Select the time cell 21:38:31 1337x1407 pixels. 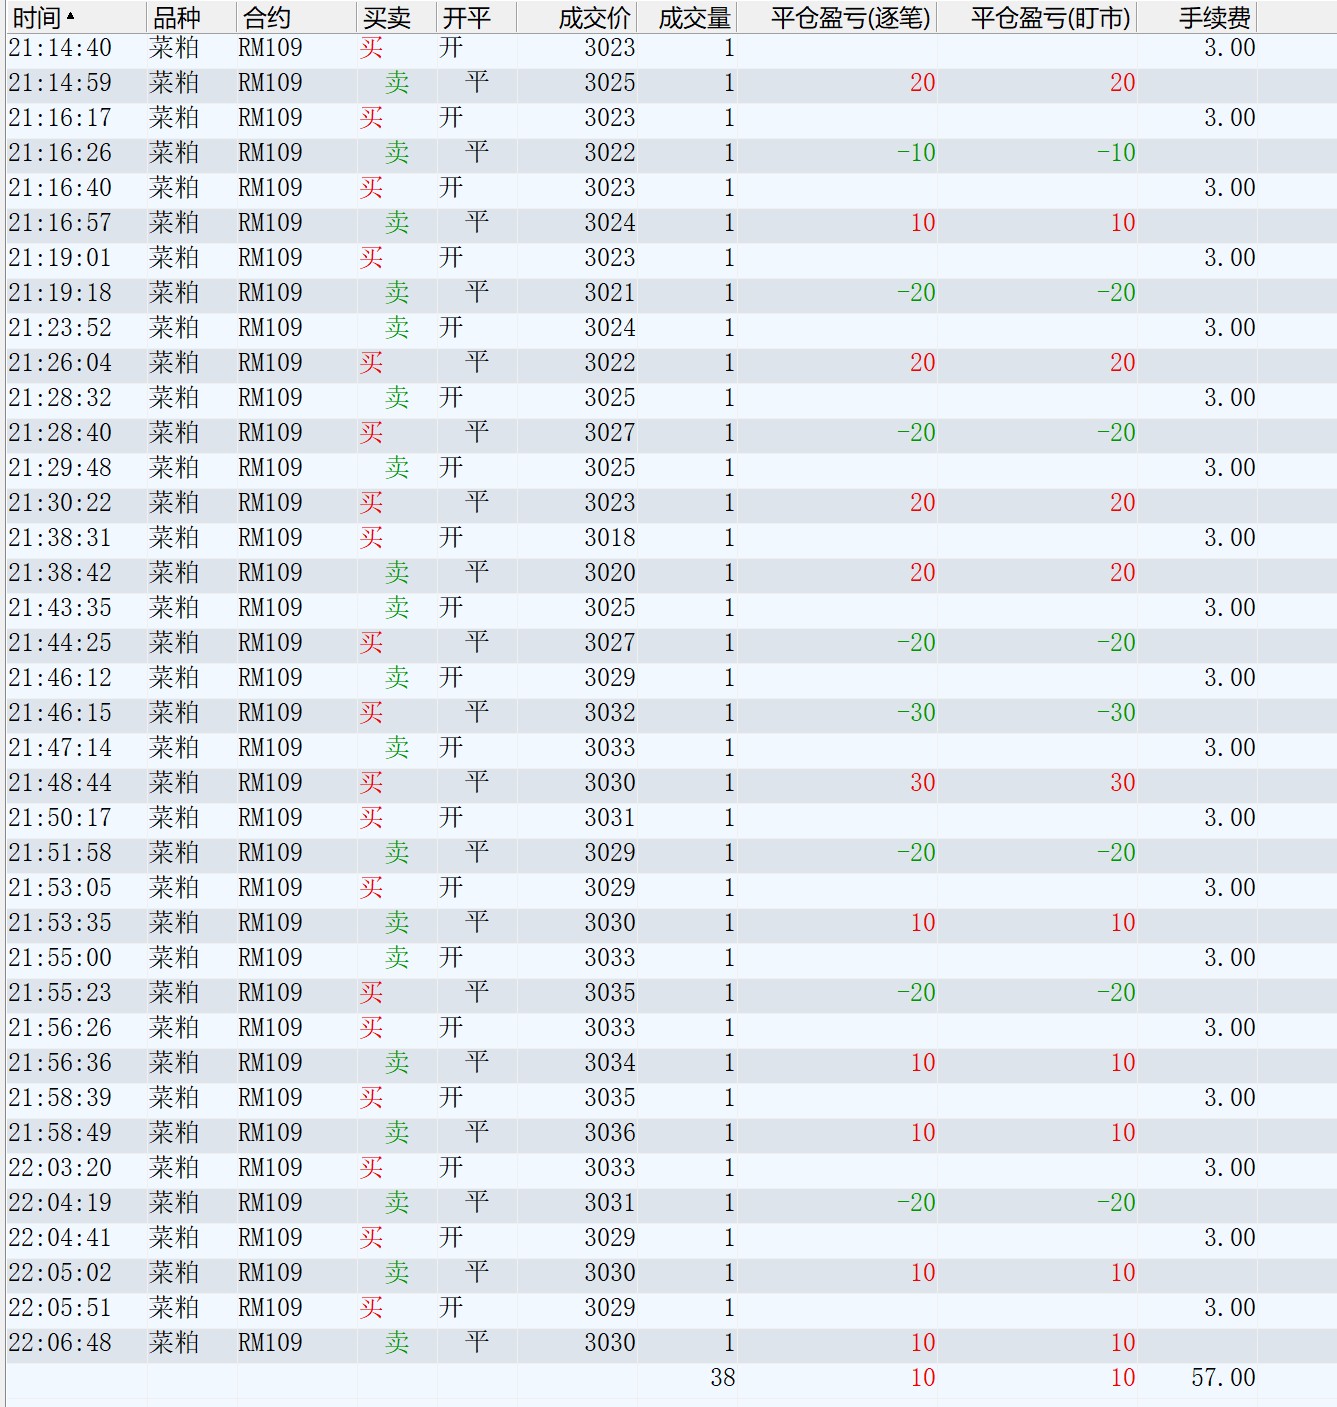60,538
